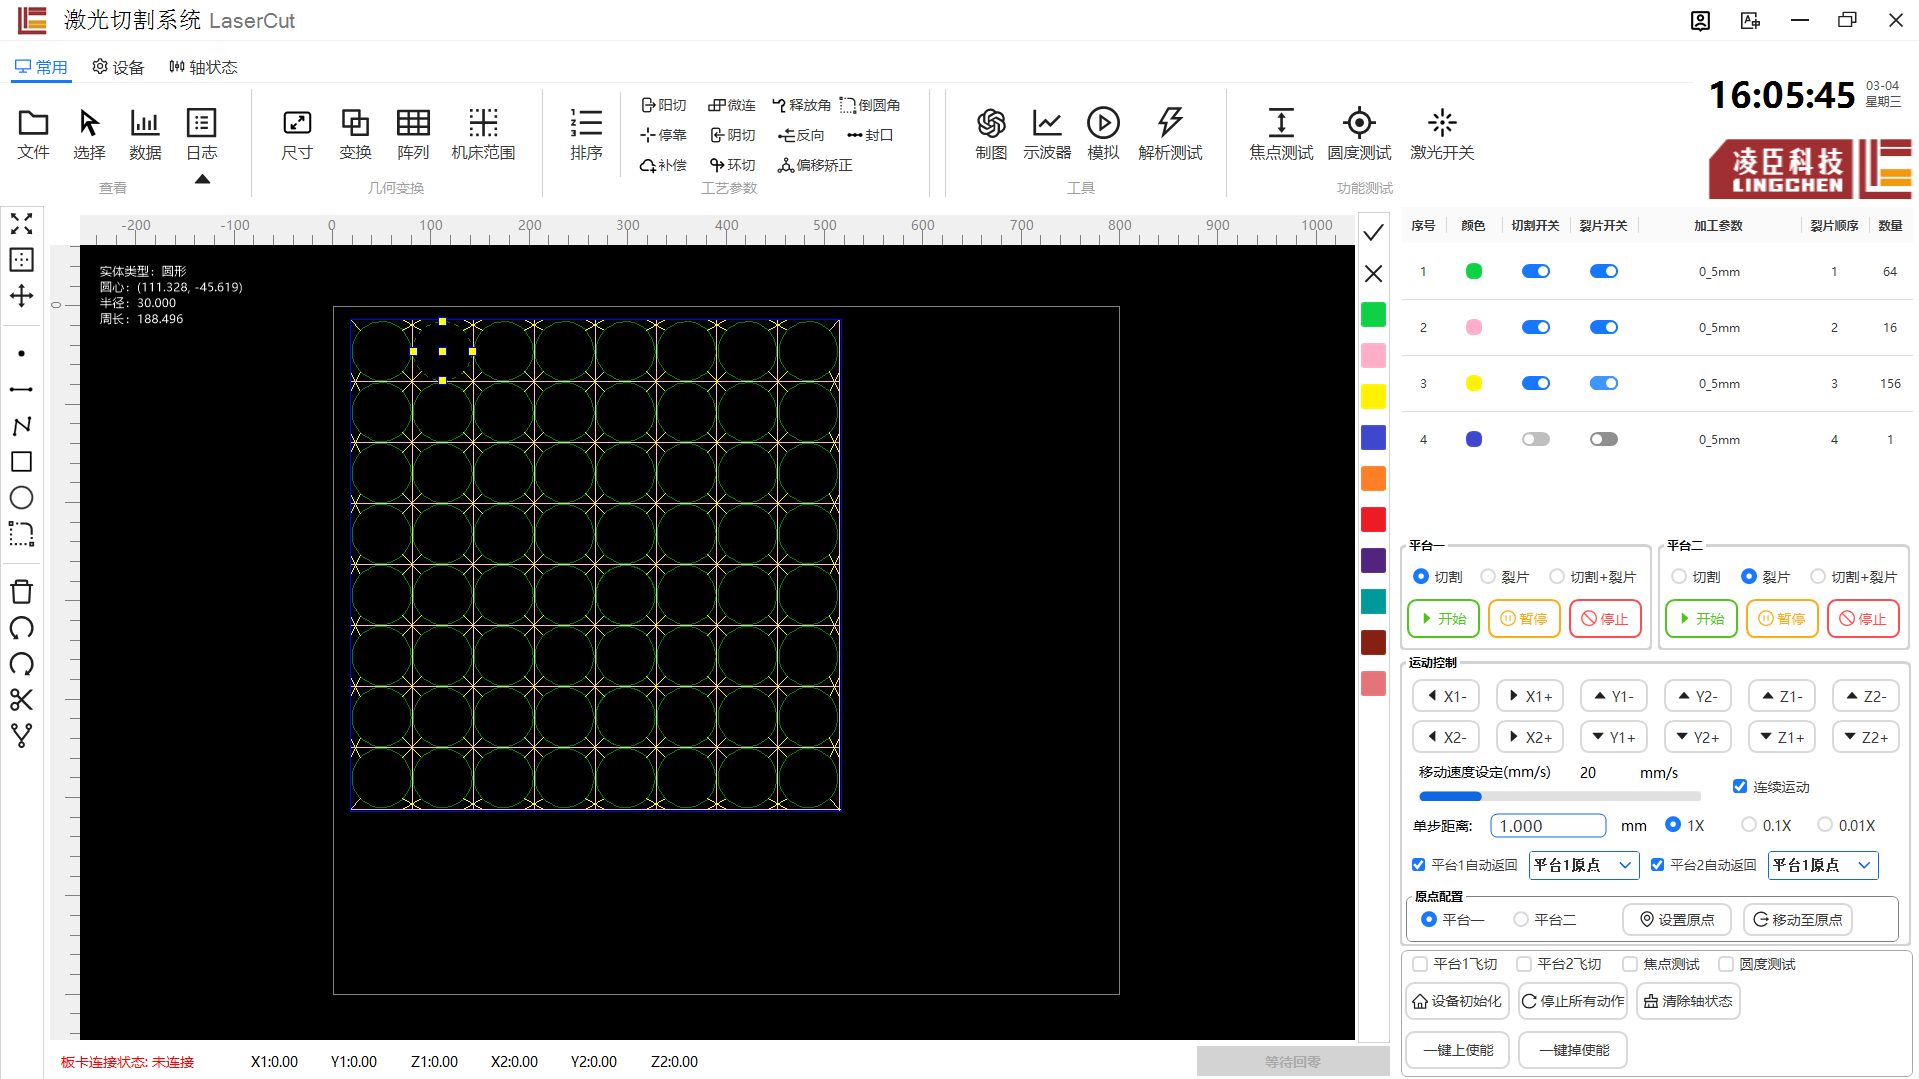
Task: Activate the 选择 pointer tool
Action: coord(89,134)
